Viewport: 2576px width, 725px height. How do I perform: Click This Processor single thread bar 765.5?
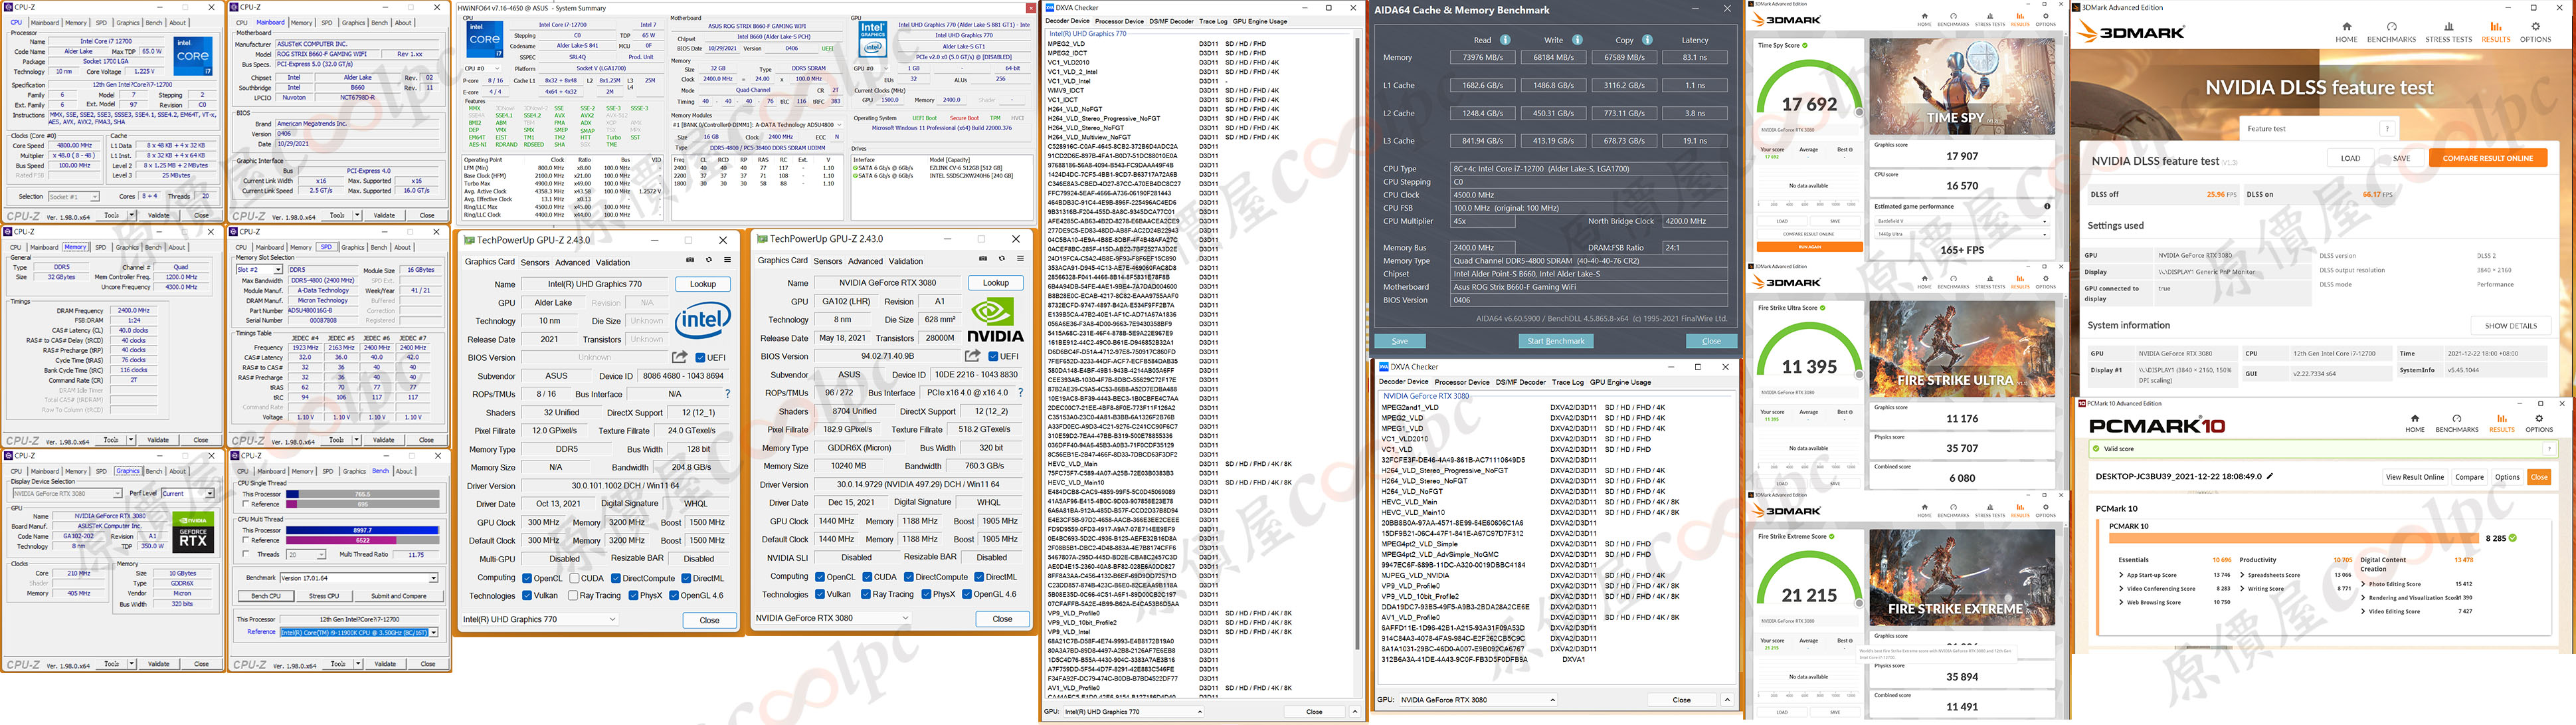362,494
